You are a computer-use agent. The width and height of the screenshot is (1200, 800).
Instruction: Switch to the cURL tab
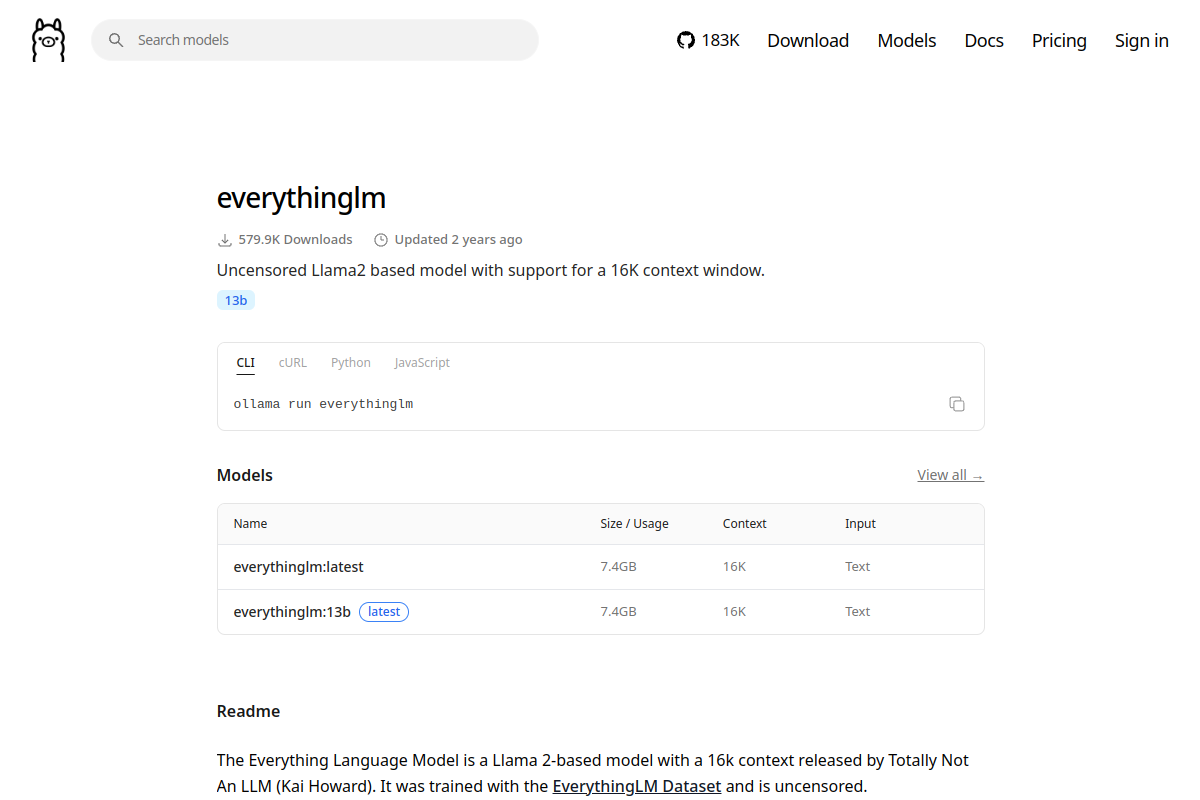[x=293, y=363]
